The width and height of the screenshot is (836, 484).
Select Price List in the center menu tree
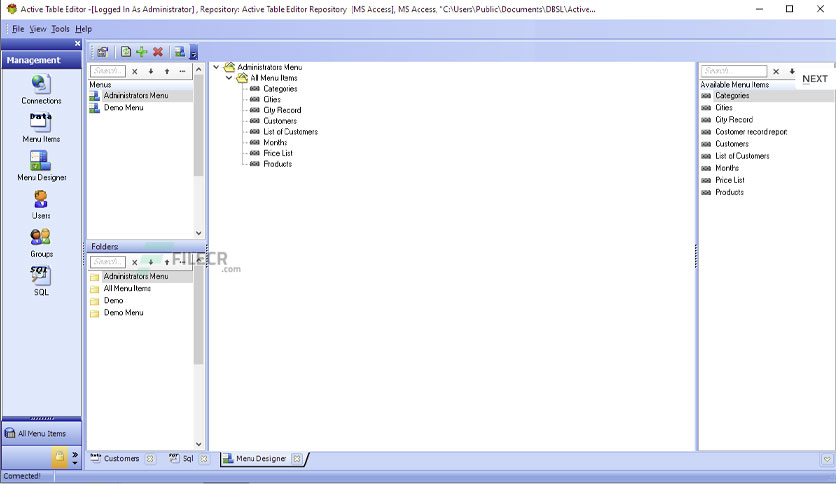pos(278,153)
